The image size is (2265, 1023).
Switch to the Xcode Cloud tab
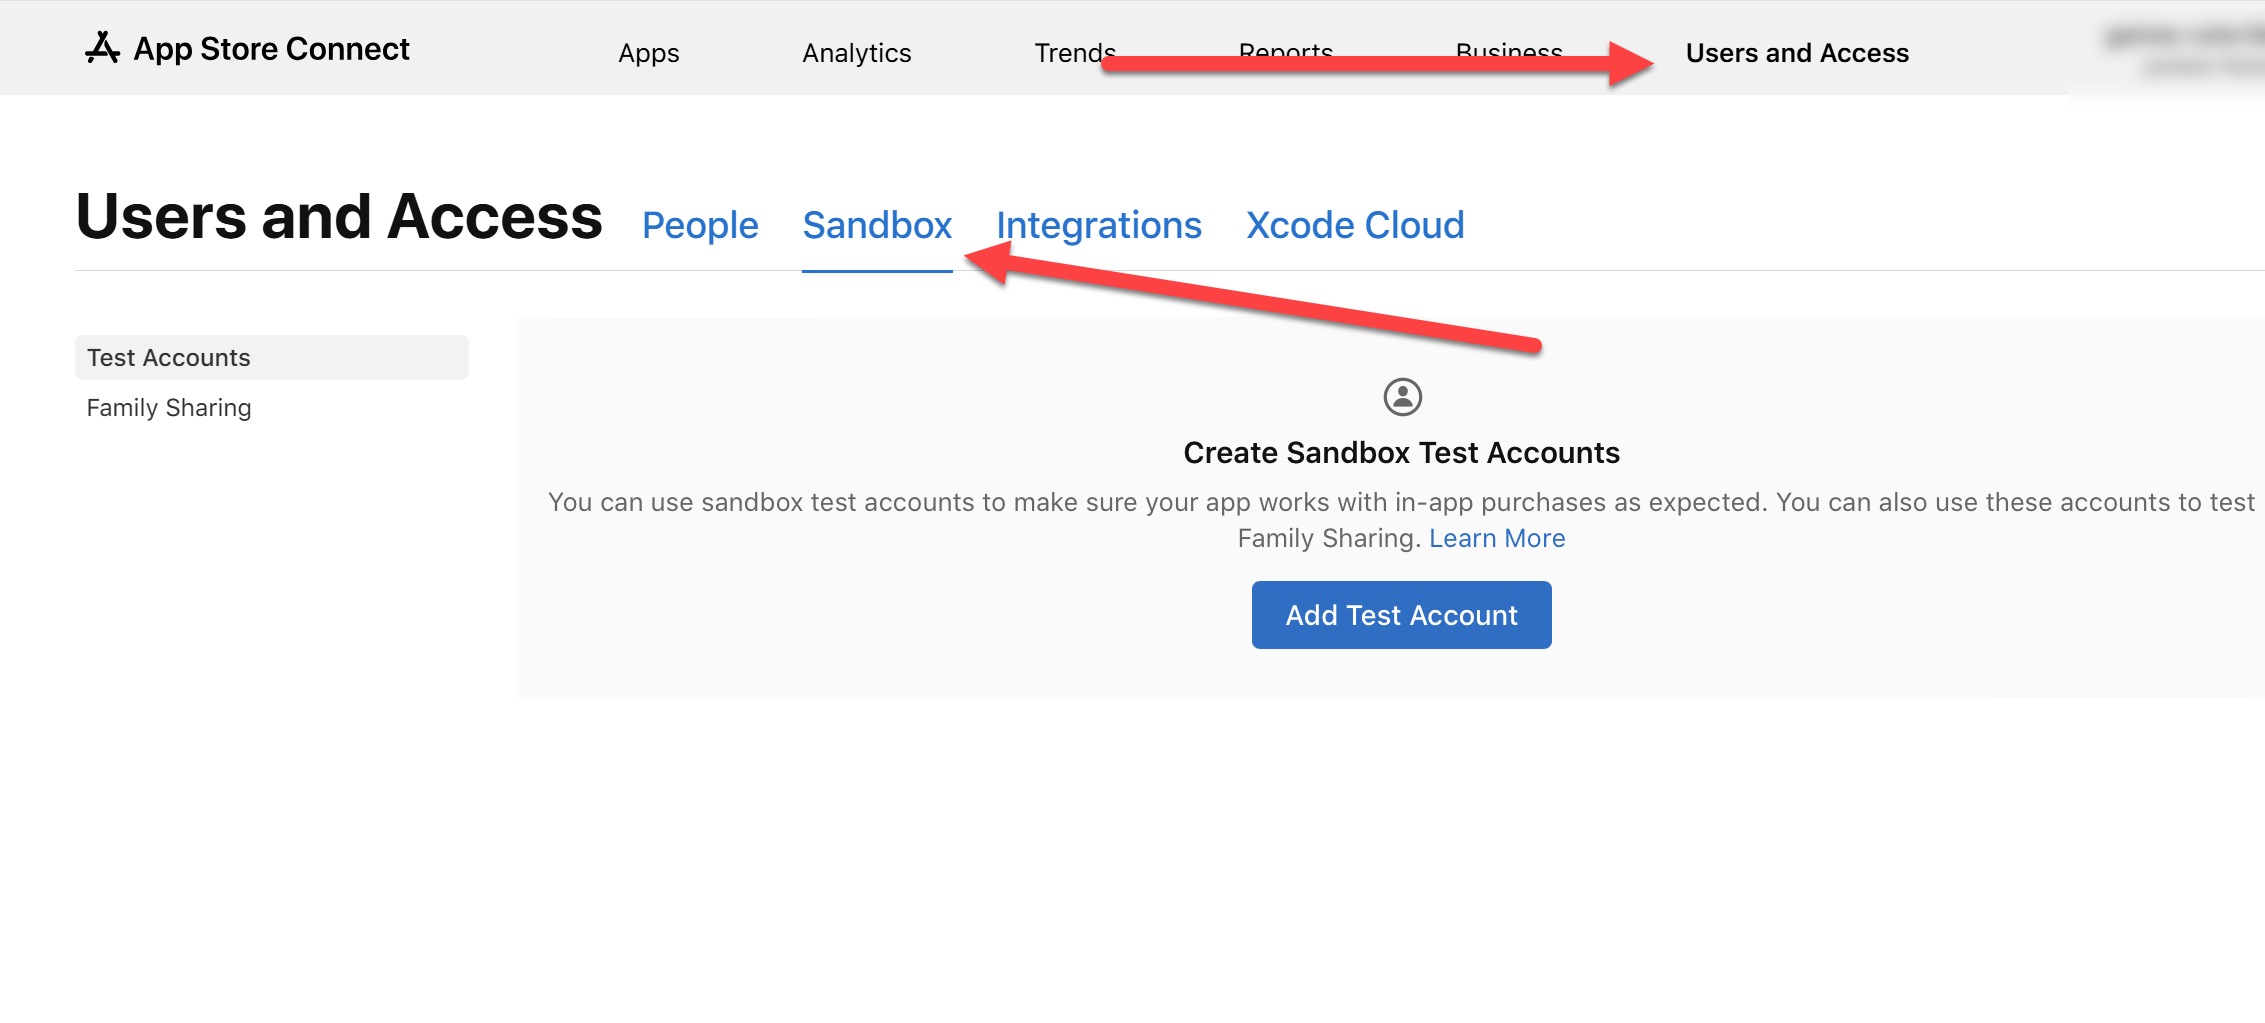coord(1355,225)
